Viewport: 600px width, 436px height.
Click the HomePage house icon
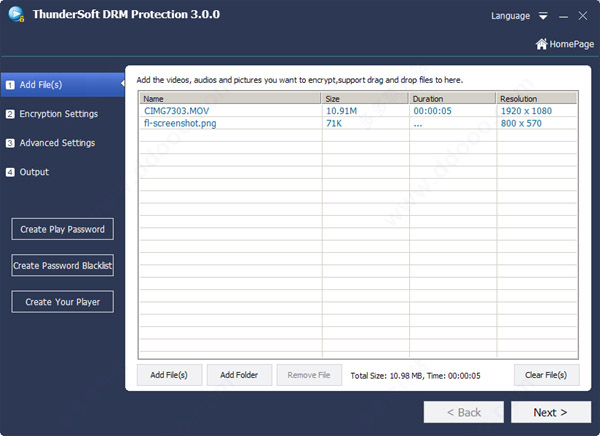[542, 44]
